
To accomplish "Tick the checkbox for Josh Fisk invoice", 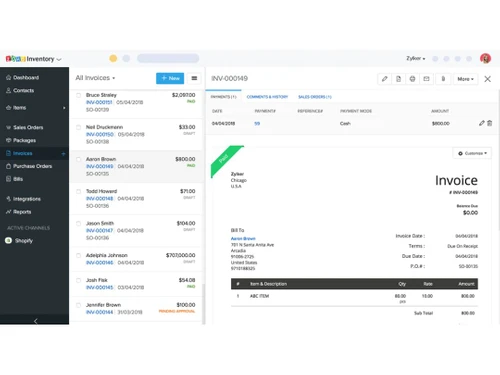I will pyautogui.click(x=78, y=280).
